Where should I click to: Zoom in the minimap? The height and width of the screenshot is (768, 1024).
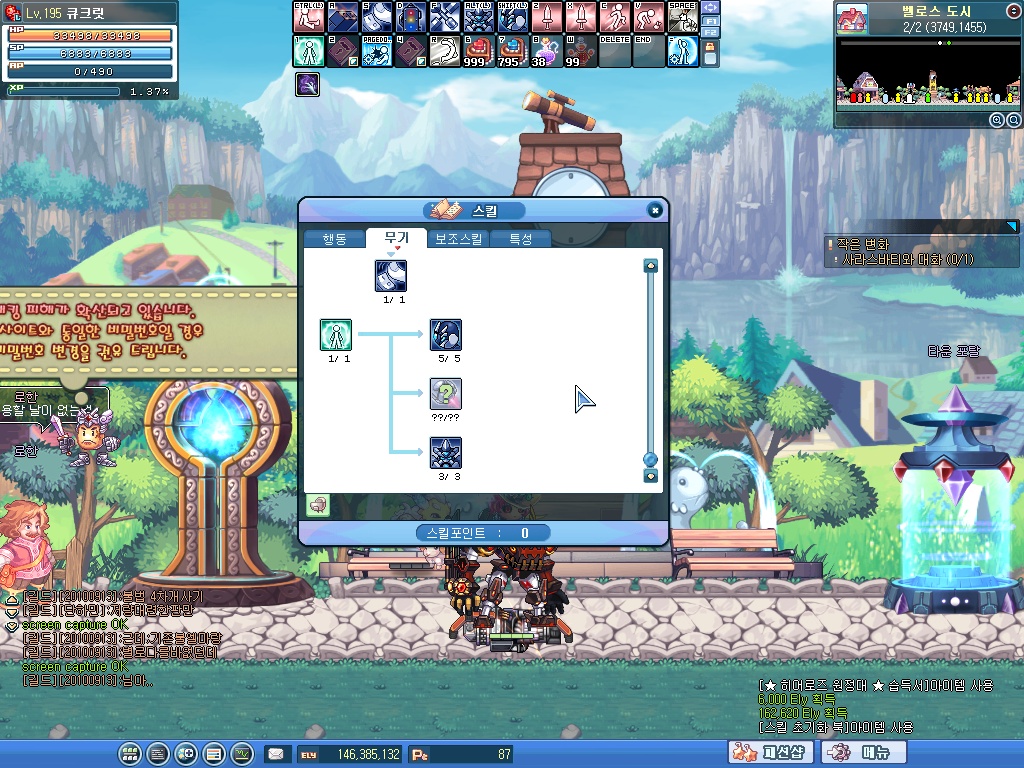click(997, 120)
